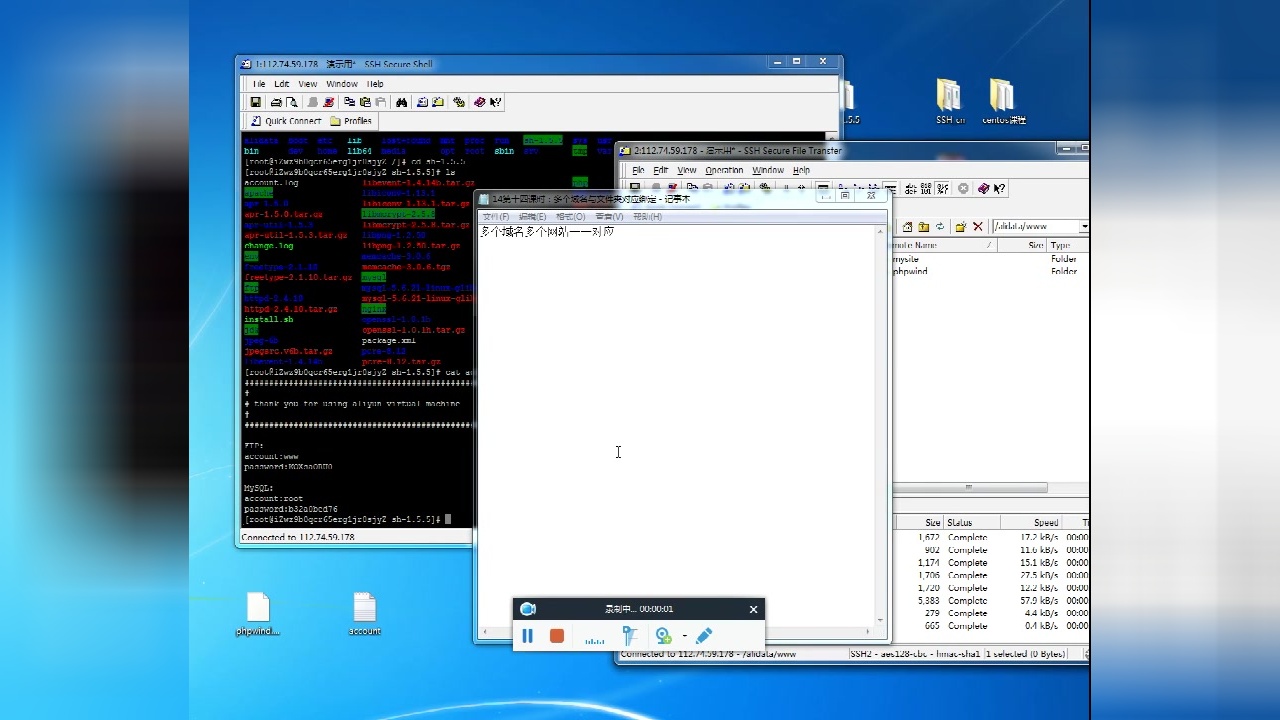Open Profiles dropdown in SSH Secure Shell
Image resolution: width=1280 pixels, height=720 pixels.
point(351,121)
